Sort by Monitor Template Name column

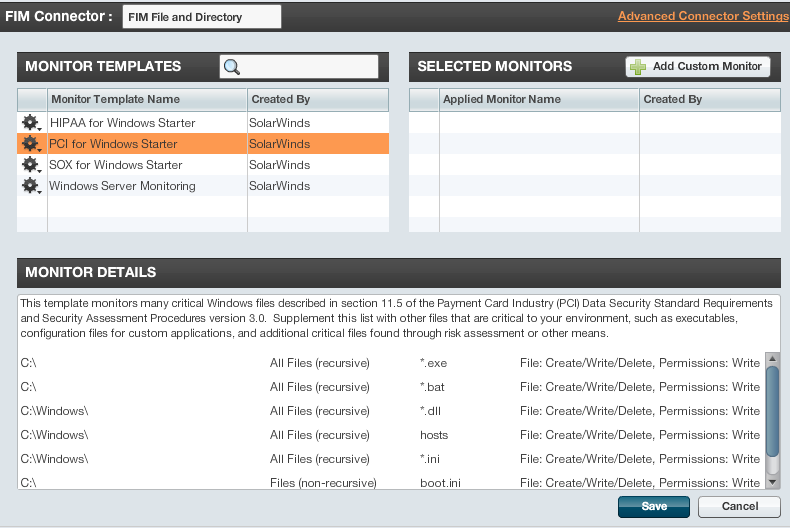coord(147,99)
